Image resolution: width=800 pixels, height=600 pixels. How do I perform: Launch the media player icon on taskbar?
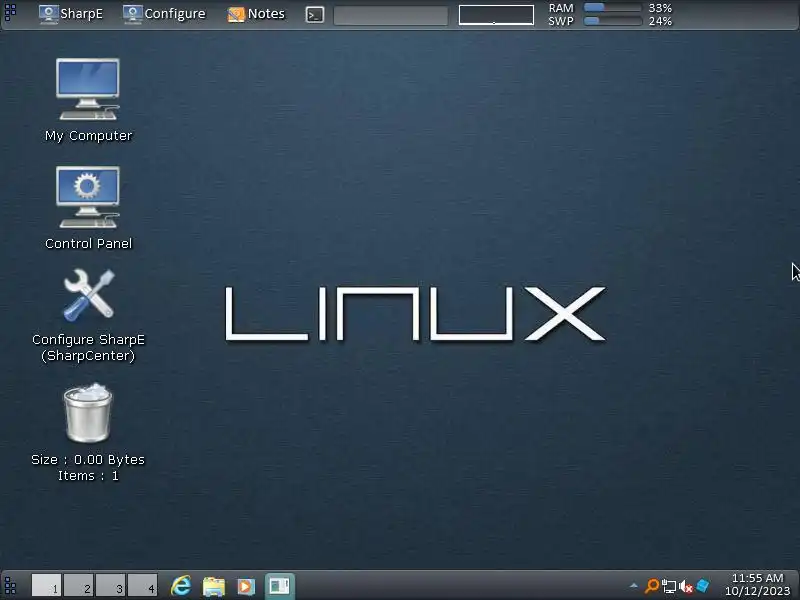click(246, 586)
